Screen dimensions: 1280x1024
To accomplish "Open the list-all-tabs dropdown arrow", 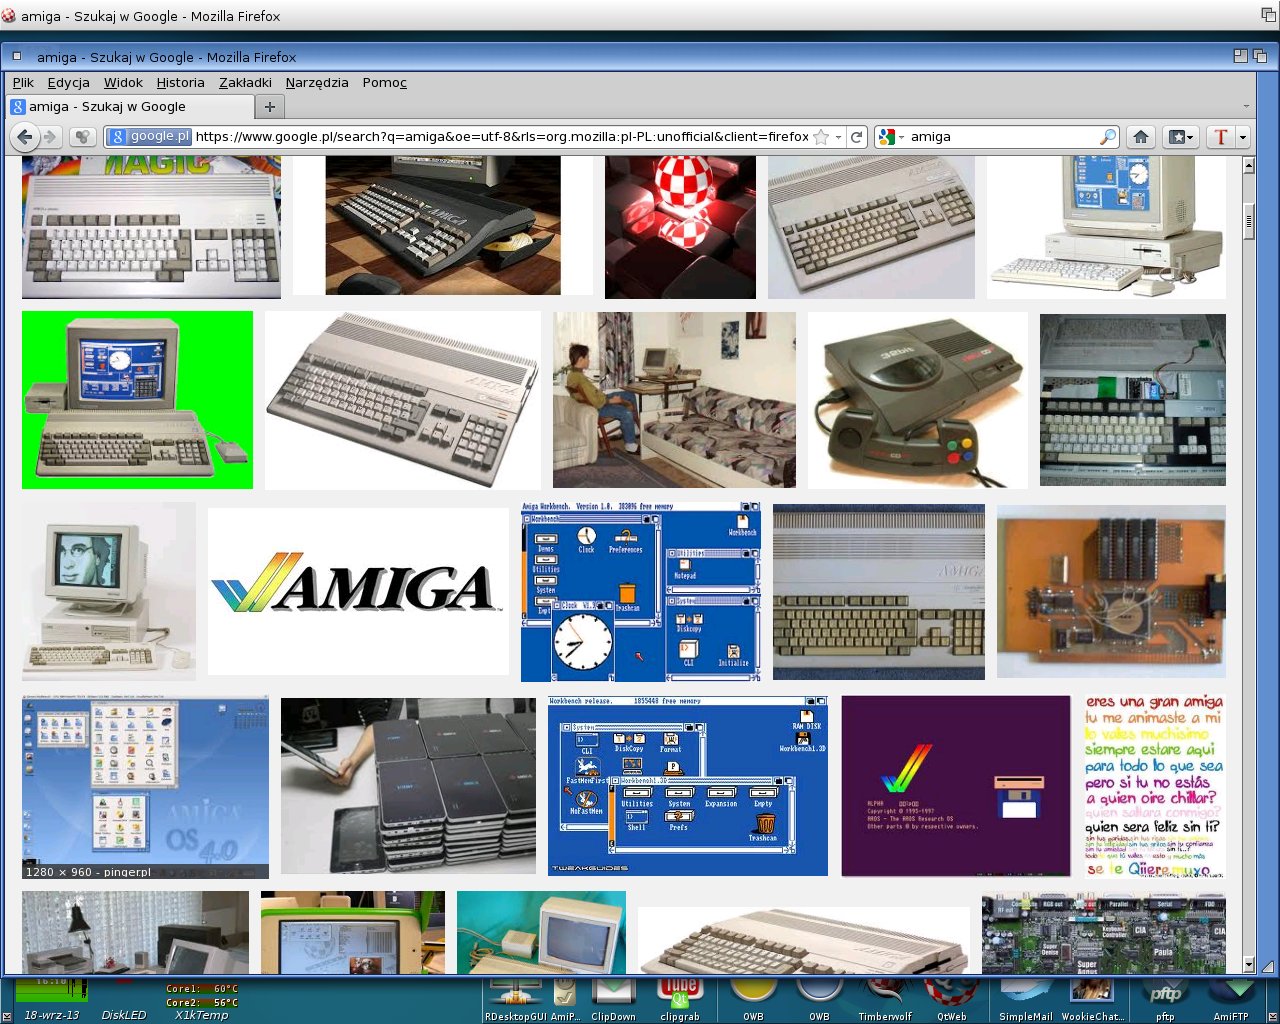I will (1246, 106).
